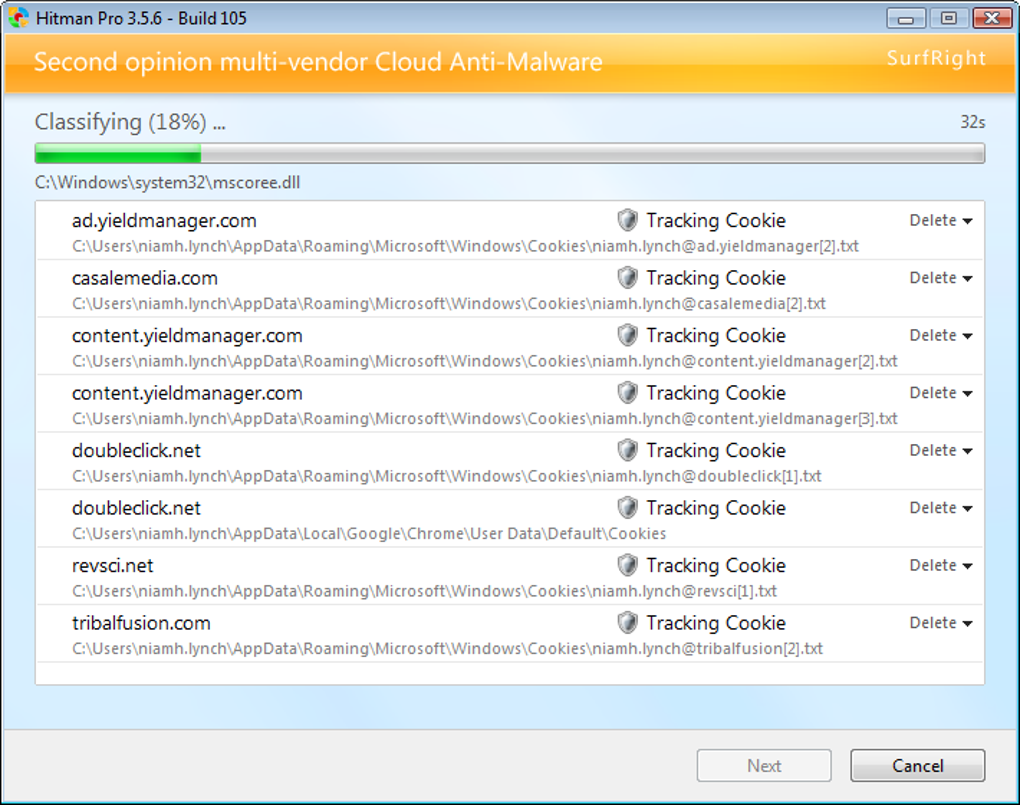
Task: Click the disabled Next button
Action: [x=764, y=765]
